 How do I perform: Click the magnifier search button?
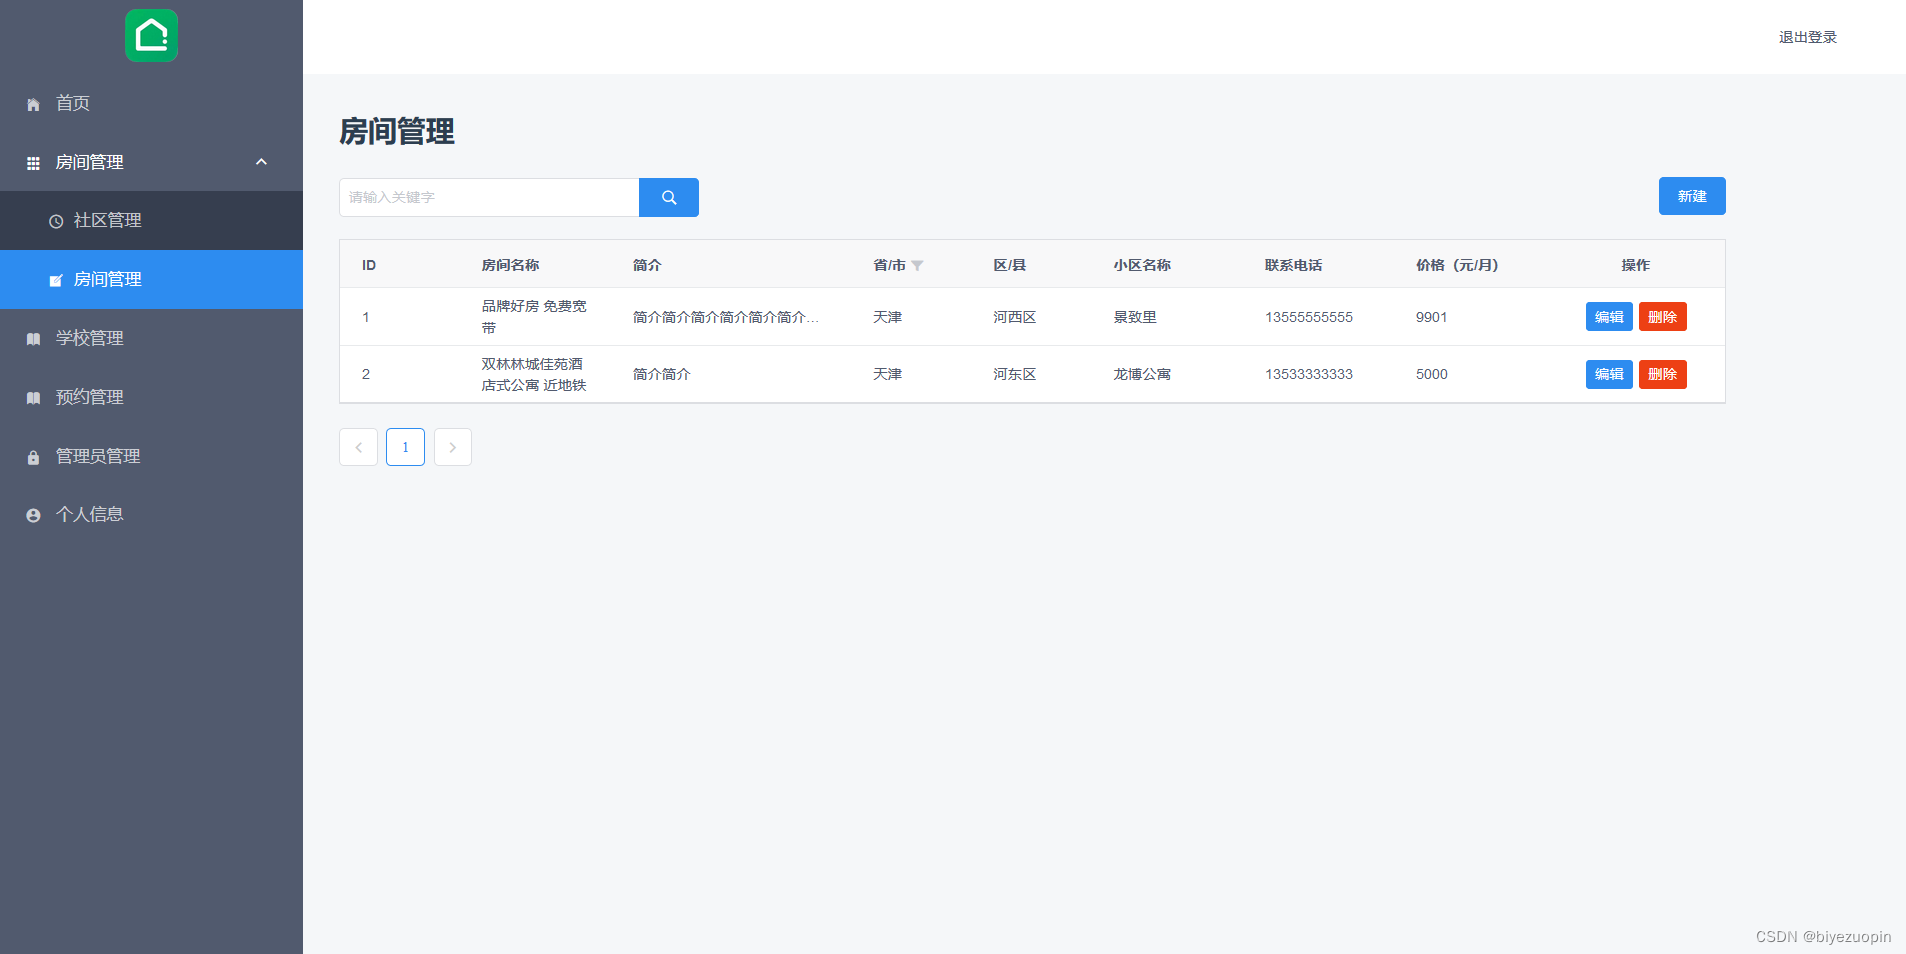[x=669, y=197]
